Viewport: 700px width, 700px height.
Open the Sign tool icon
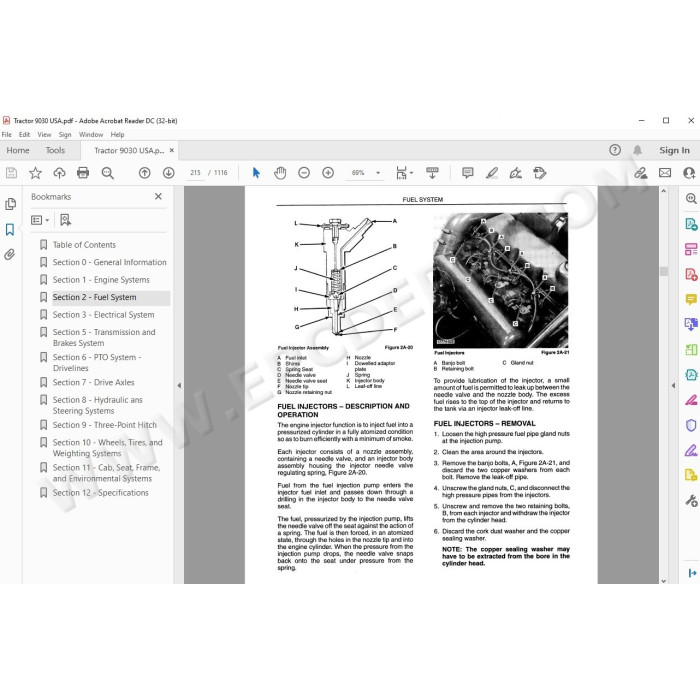pyautogui.click(x=516, y=173)
